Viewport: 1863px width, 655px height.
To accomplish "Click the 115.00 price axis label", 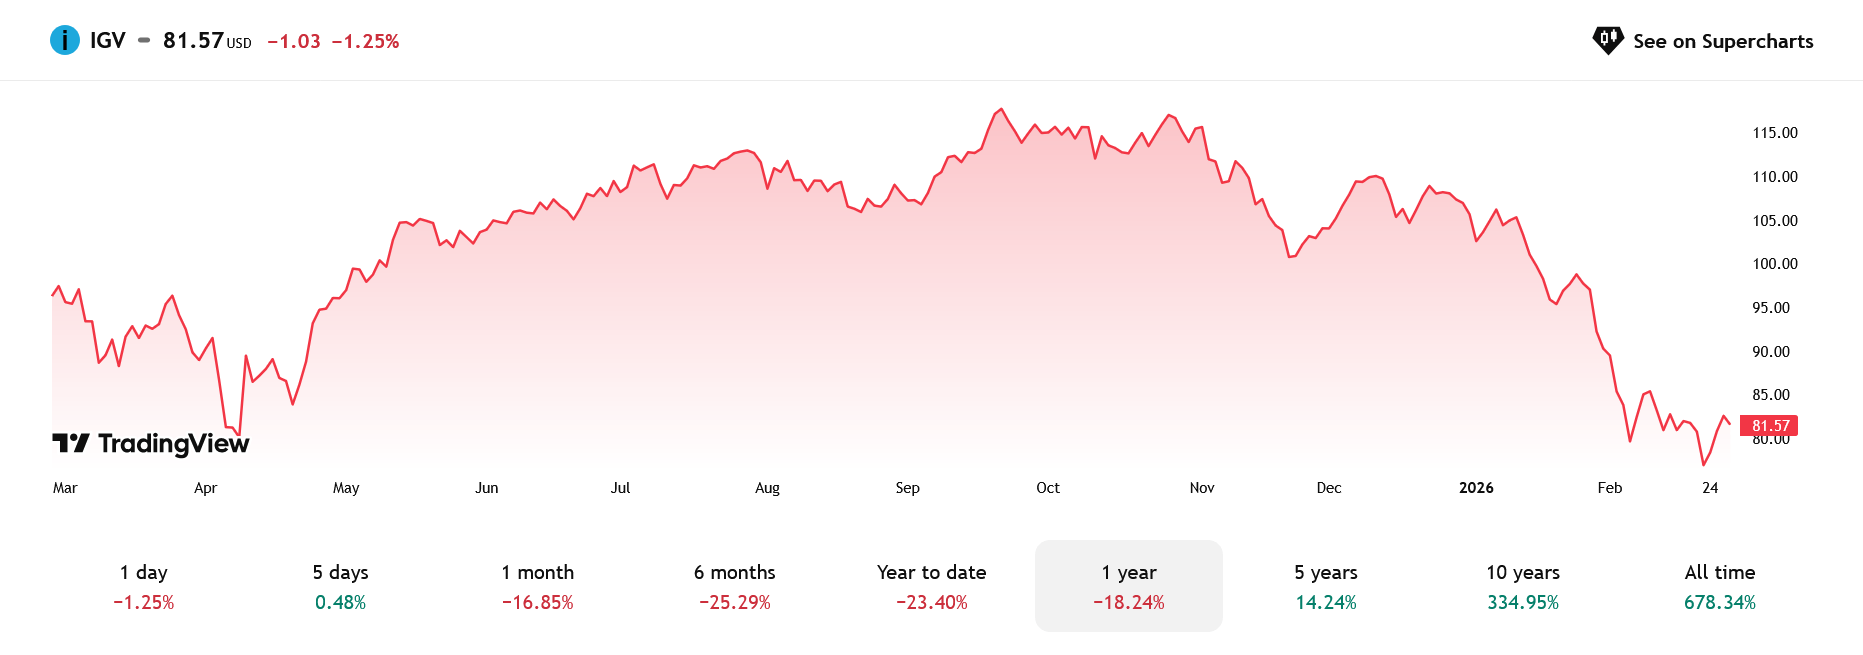I will (1775, 133).
